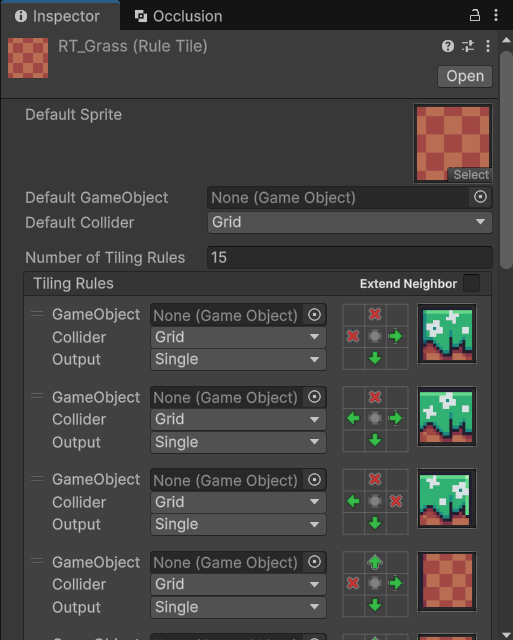The image size is (513, 640).
Task: Open the RT_Grass component options menu
Action: (488, 46)
